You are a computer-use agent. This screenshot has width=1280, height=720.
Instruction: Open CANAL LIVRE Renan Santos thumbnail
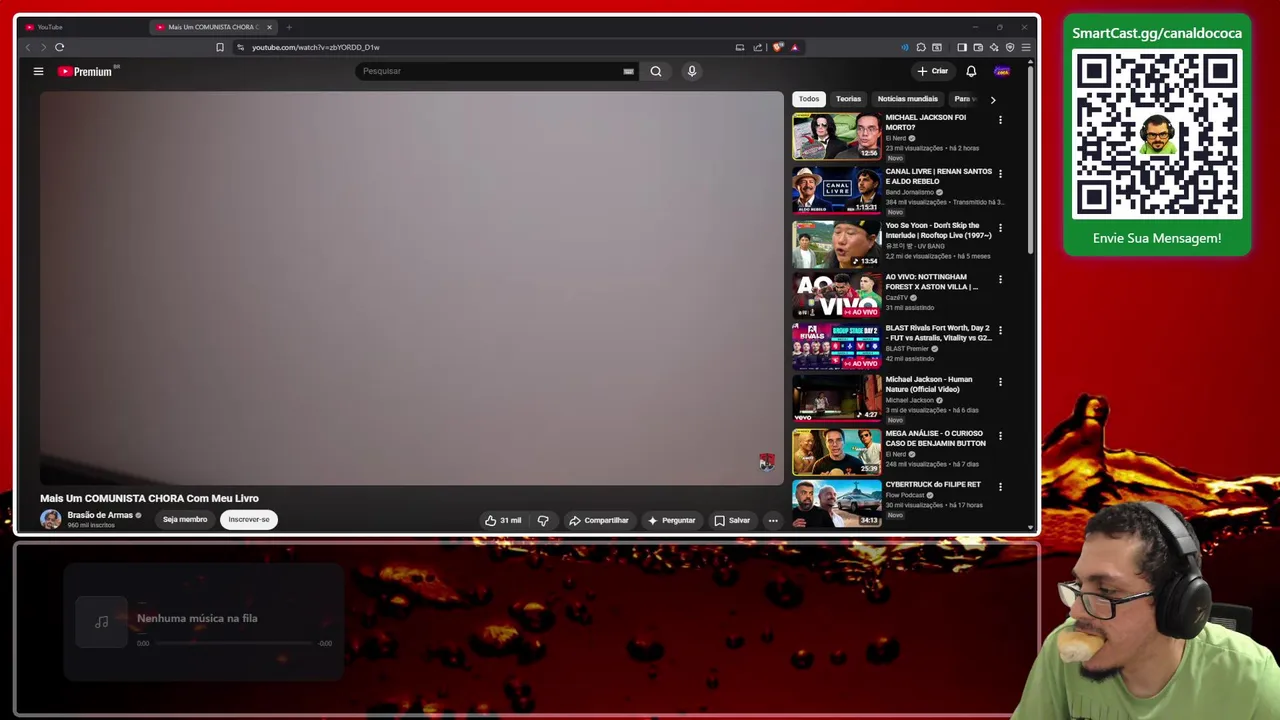pos(837,190)
